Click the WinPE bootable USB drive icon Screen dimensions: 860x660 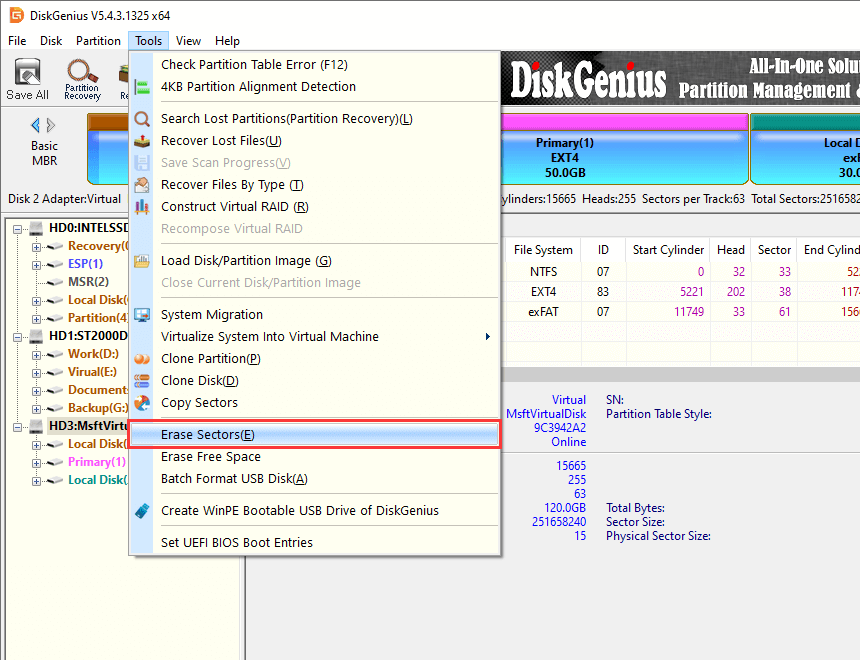[x=142, y=511]
